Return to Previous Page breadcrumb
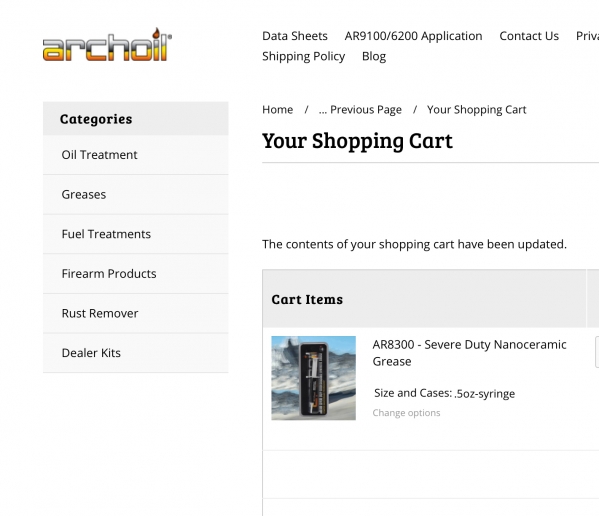The width and height of the screenshot is (599, 516). click(x=360, y=110)
